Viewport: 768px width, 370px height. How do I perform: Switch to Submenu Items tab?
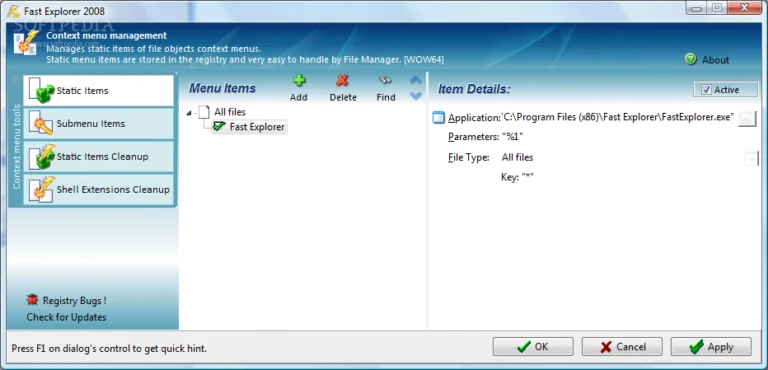pos(98,123)
